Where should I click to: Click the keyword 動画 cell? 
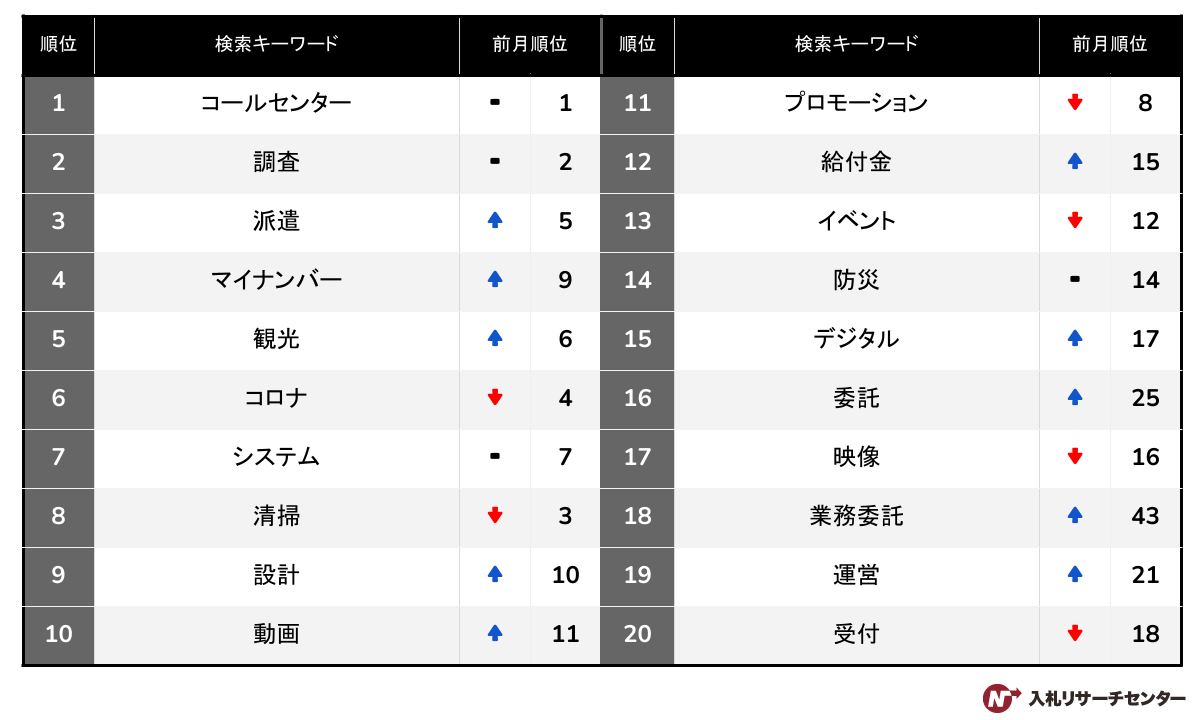(x=276, y=633)
